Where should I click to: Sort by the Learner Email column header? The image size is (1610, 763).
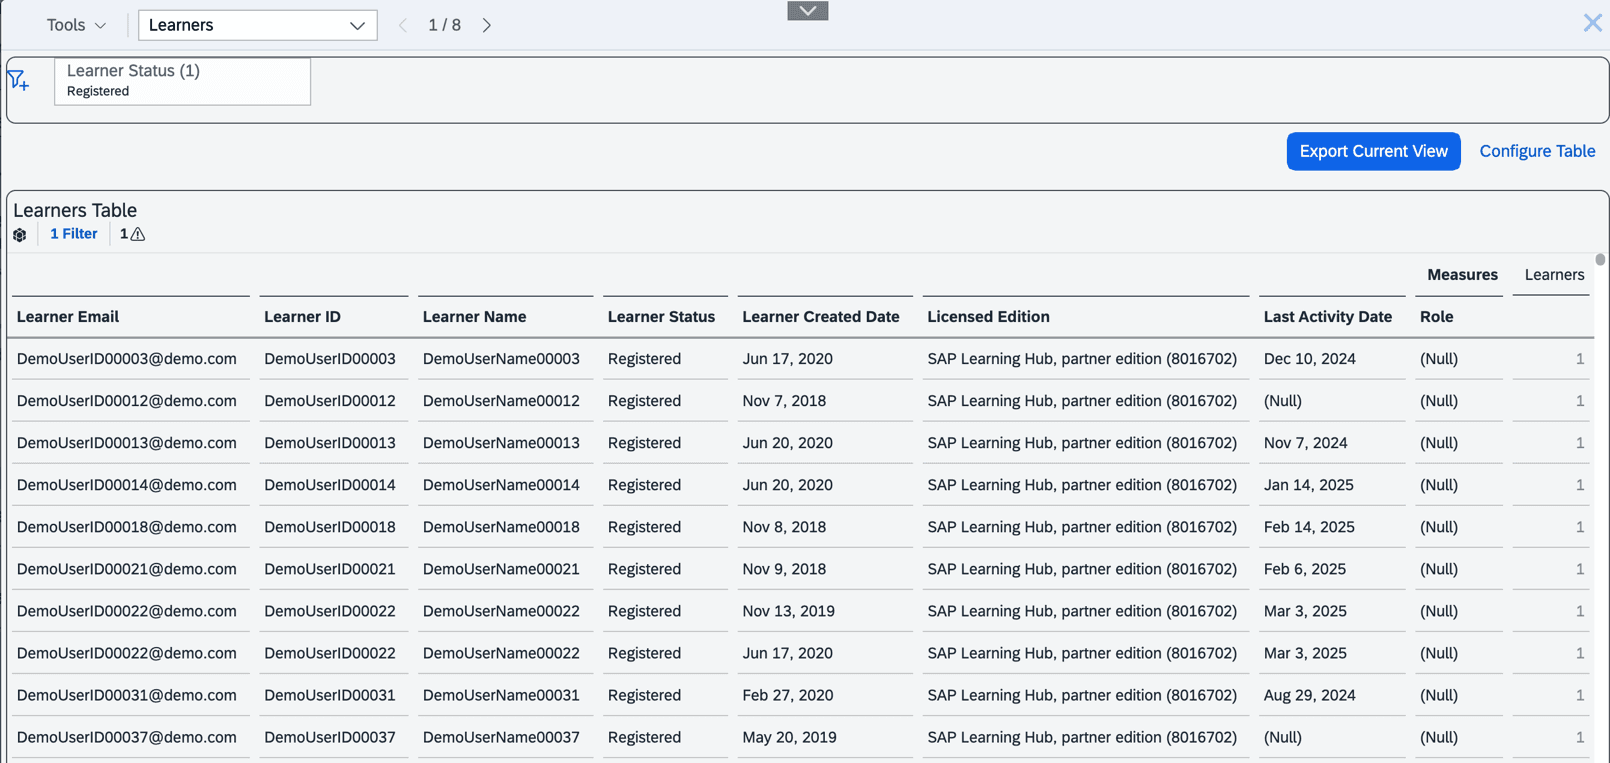click(x=68, y=317)
